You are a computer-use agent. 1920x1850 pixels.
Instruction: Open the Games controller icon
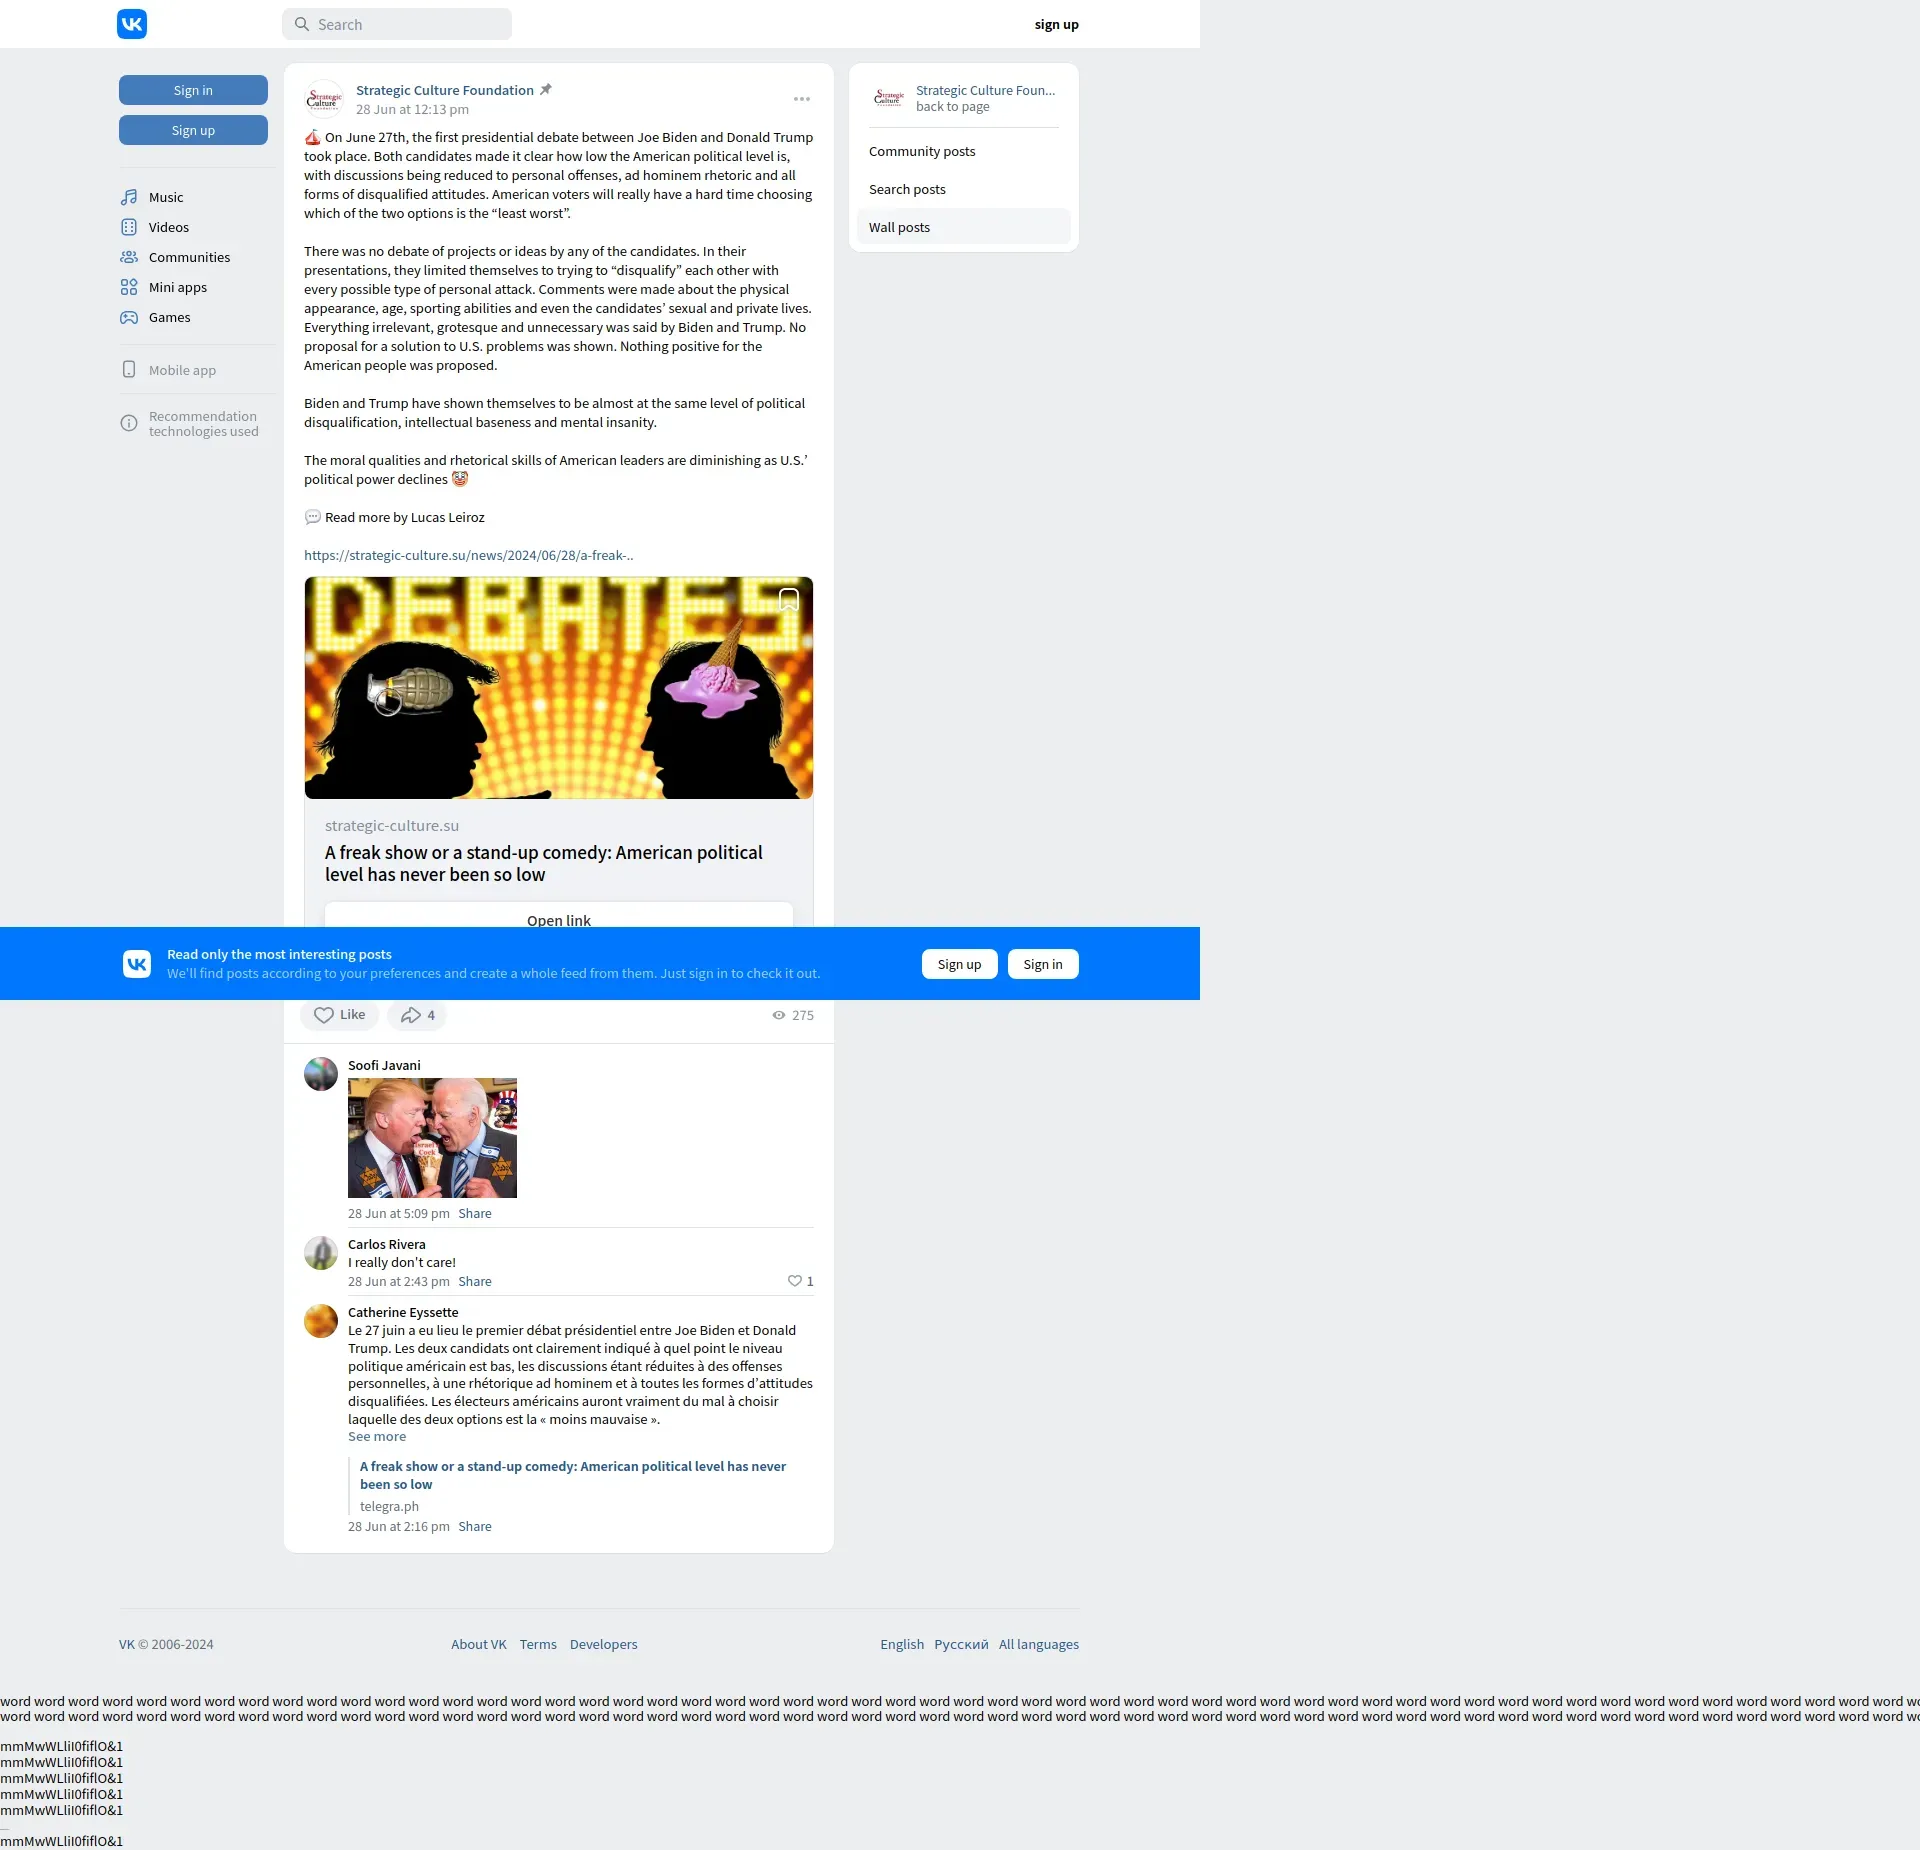click(x=129, y=317)
